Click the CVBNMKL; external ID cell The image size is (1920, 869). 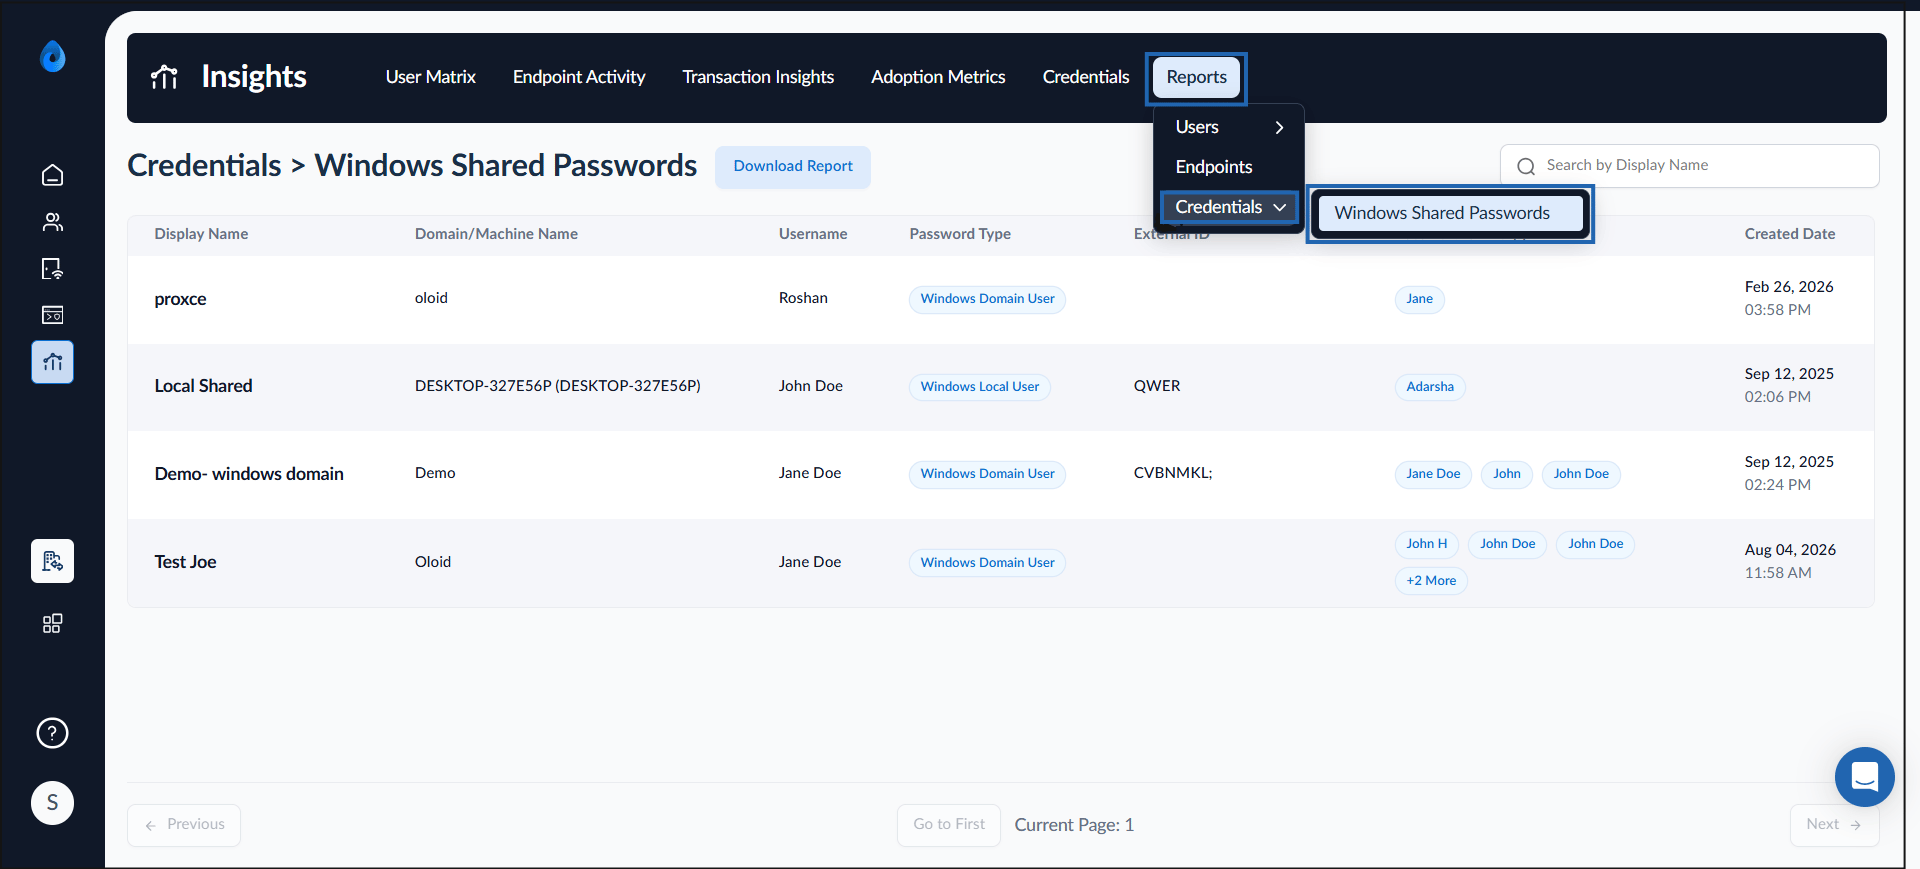point(1173,473)
